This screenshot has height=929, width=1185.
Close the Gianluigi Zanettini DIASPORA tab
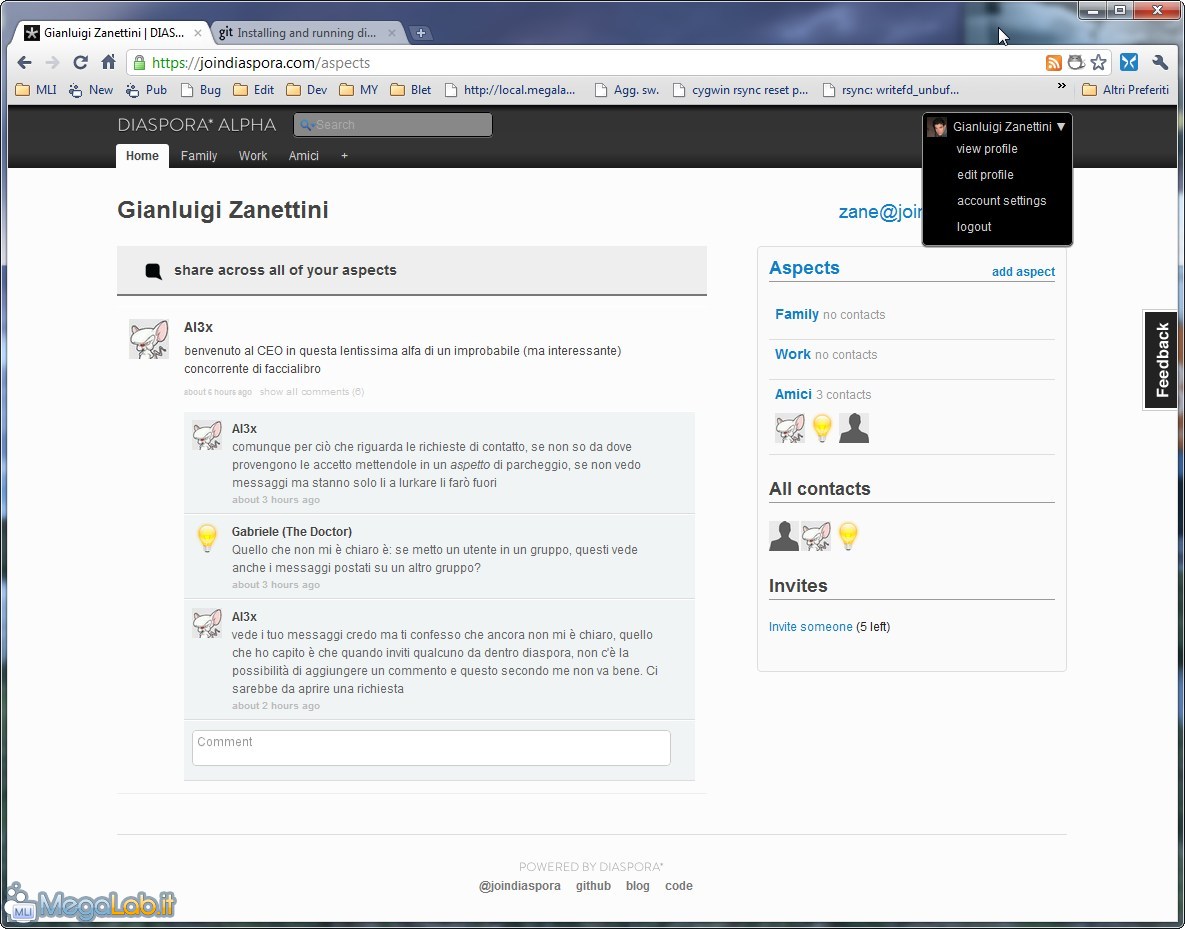(198, 33)
